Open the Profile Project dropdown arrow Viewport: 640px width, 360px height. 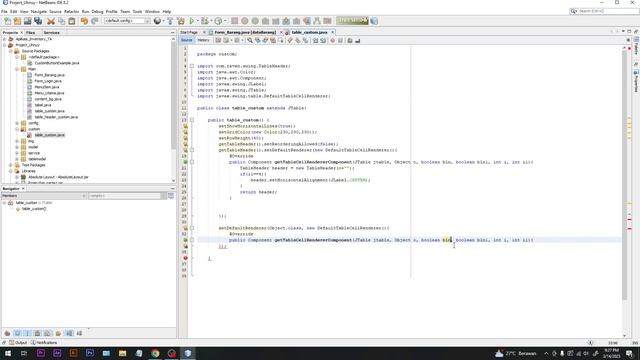(x=225, y=21)
